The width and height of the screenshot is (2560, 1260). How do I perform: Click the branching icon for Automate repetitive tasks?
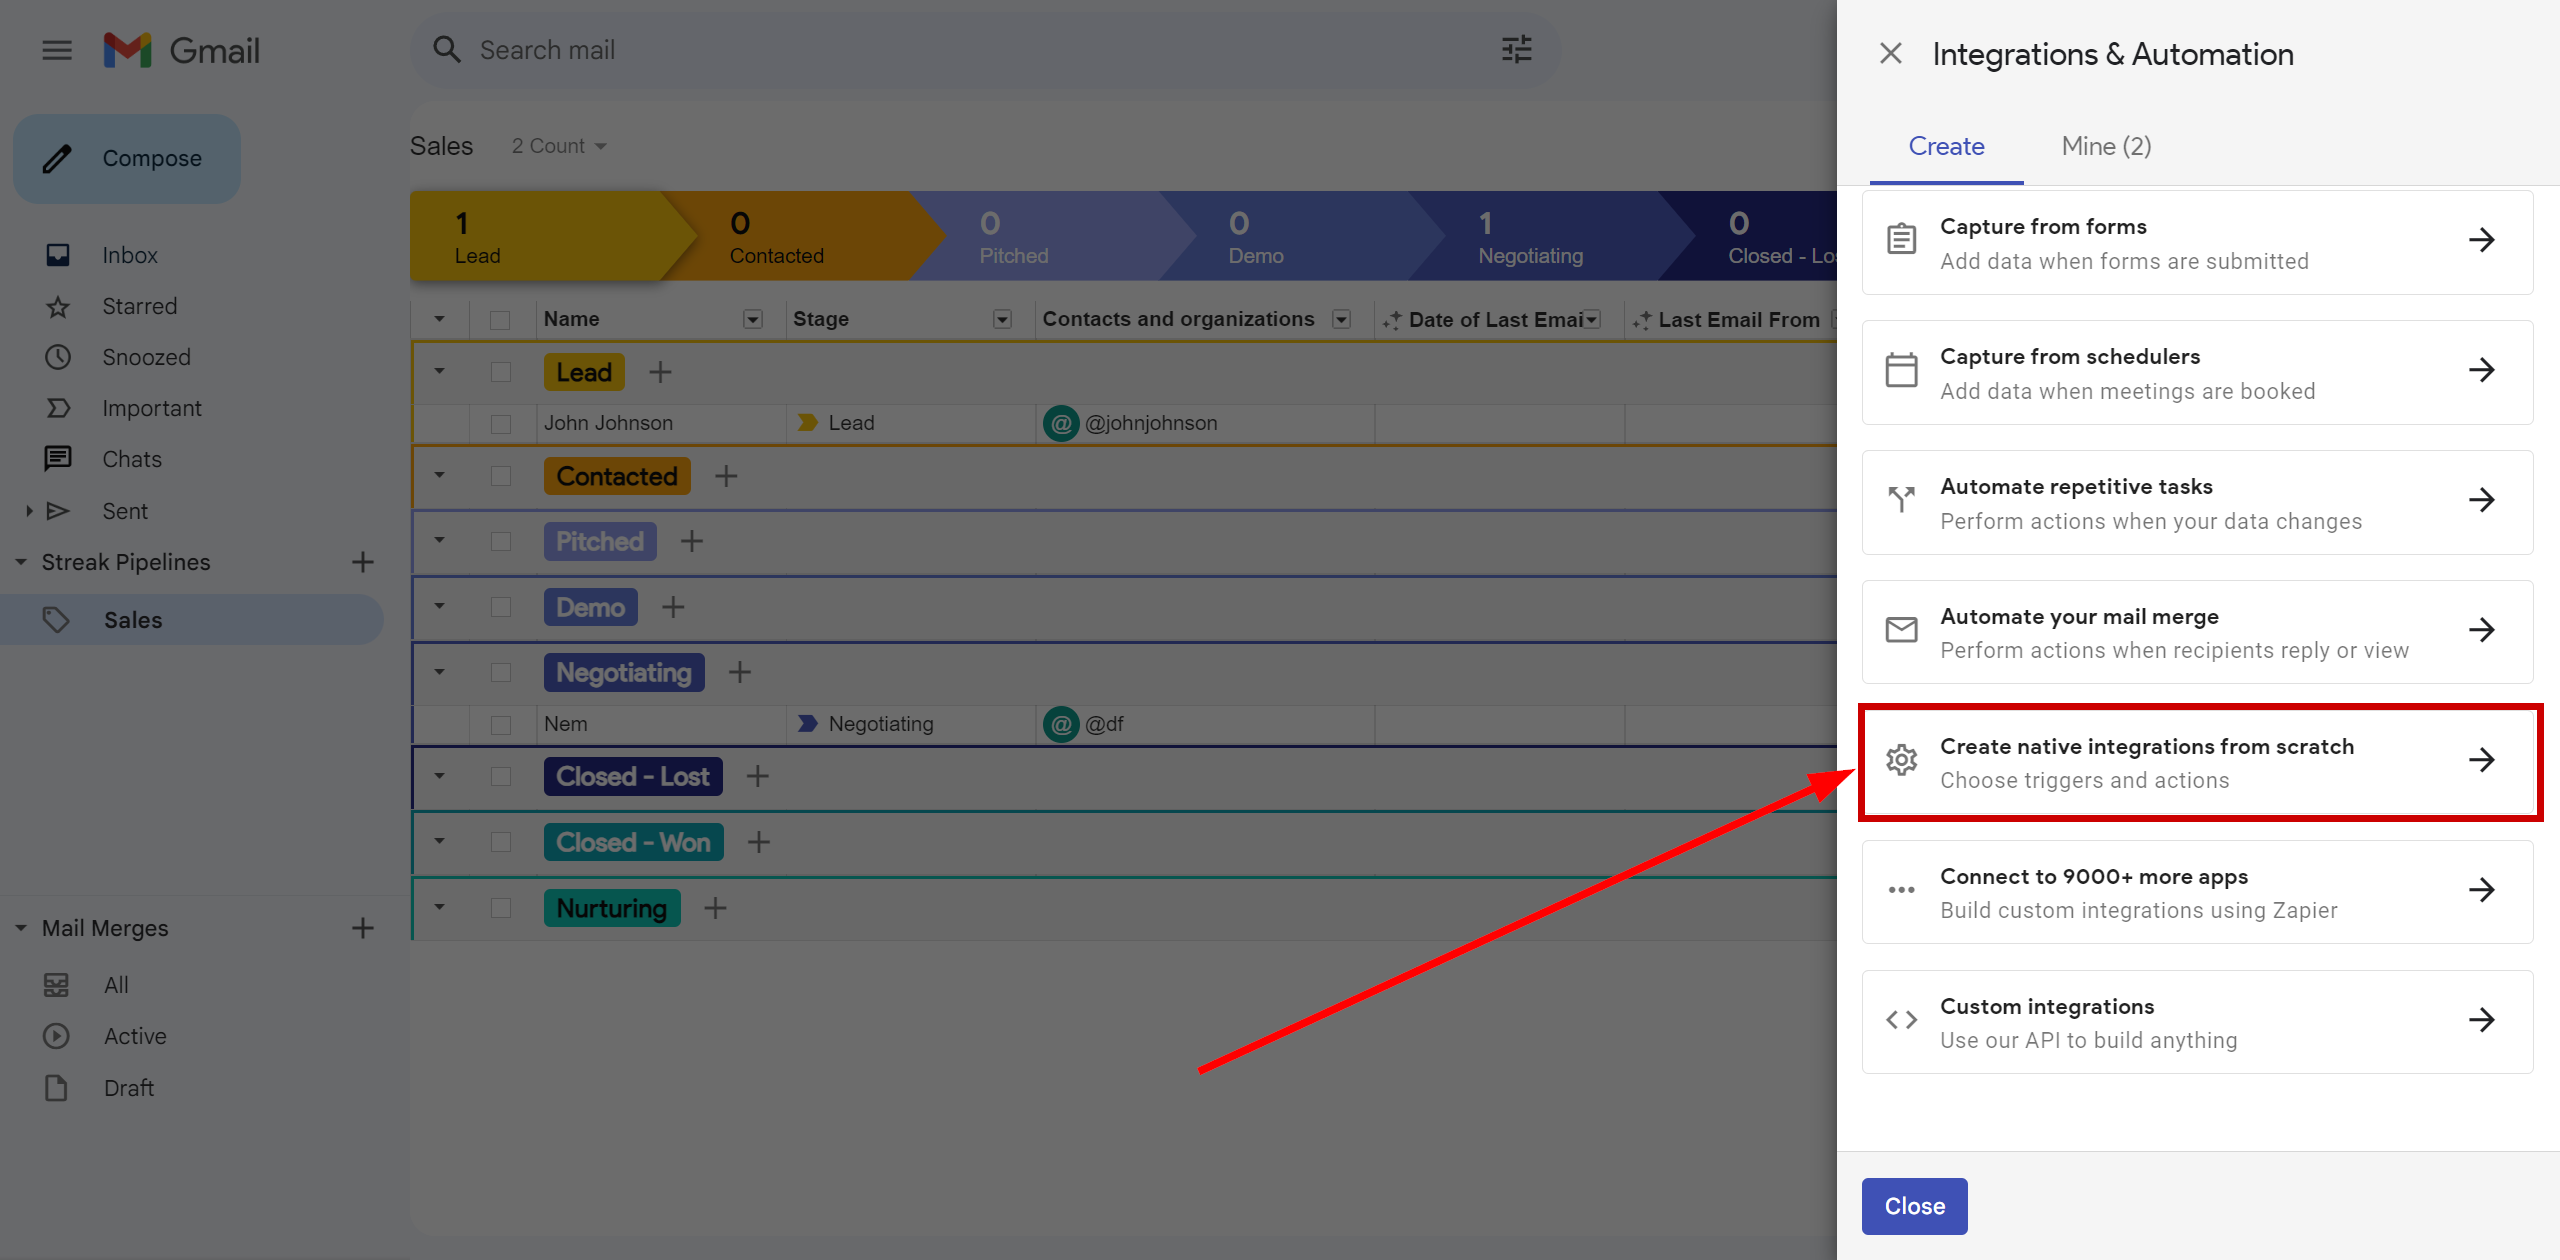click(1901, 499)
